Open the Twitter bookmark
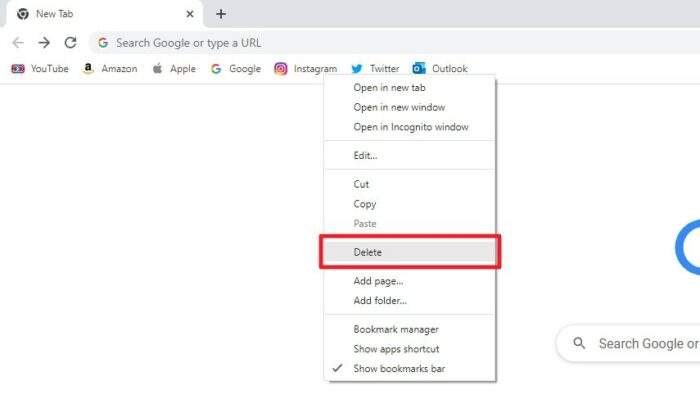The width and height of the screenshot is (700, 404). [x=375, y=69]
